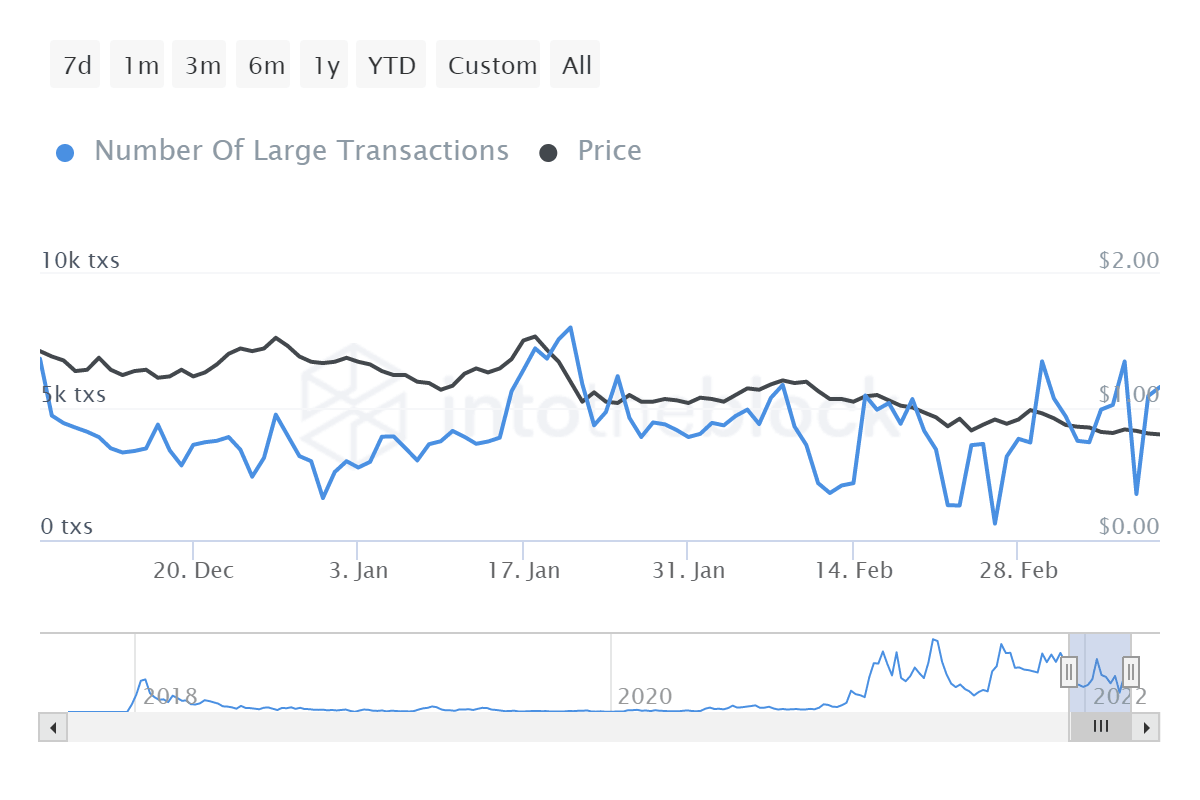Hide the blue transactions line via its legend

[300, 150]
